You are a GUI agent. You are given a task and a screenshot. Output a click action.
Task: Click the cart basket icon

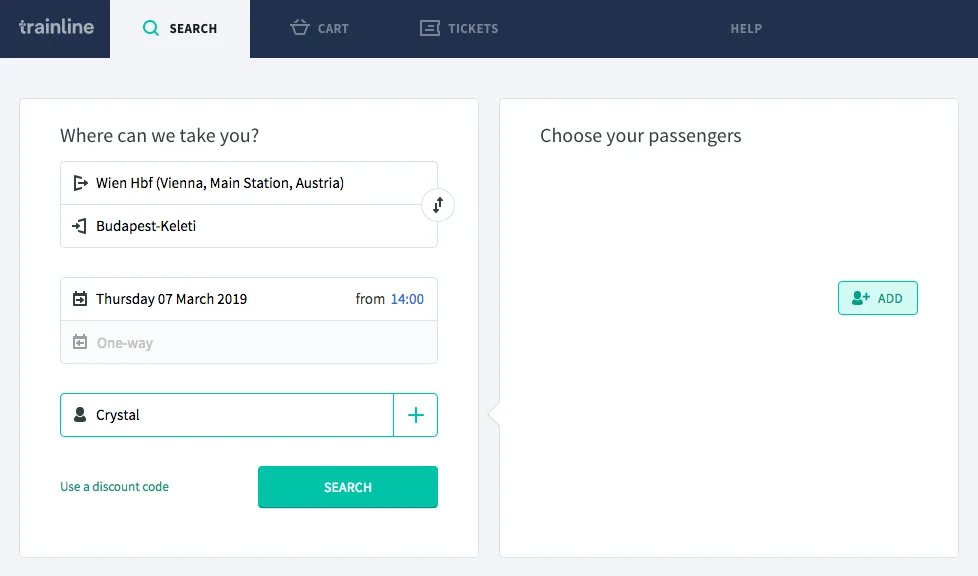point(299,28)
